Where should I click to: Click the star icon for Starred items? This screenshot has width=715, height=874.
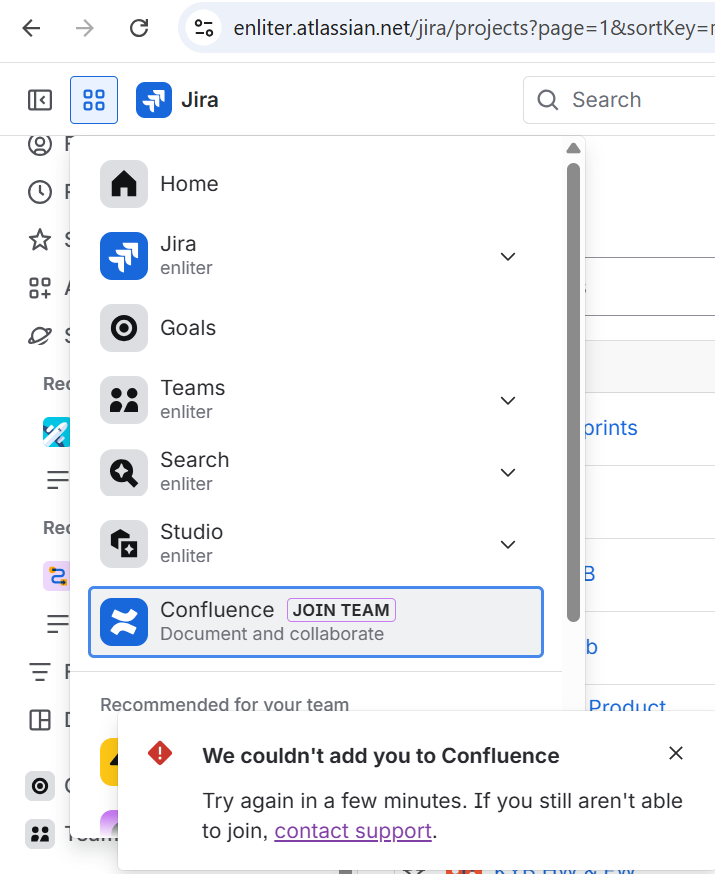click(x=40, y=239)
